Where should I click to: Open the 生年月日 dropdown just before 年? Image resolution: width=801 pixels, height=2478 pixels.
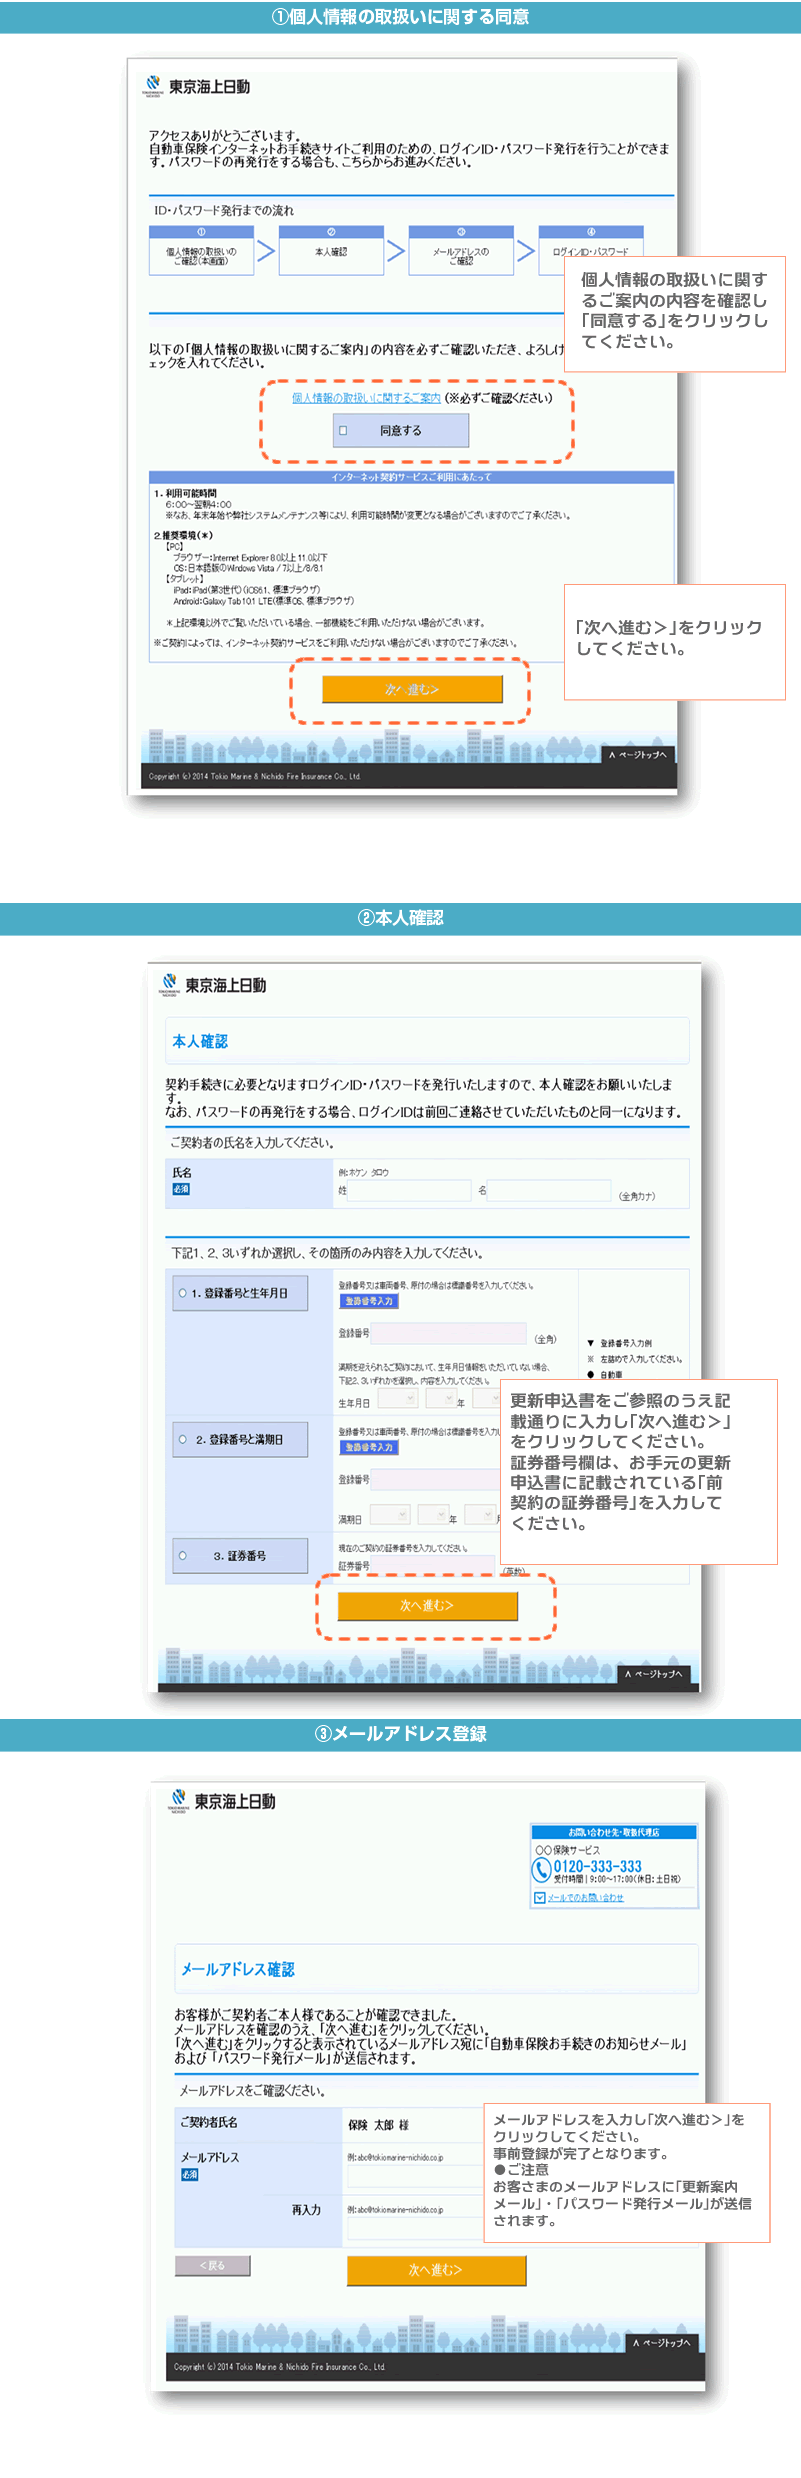[440, 1398]
